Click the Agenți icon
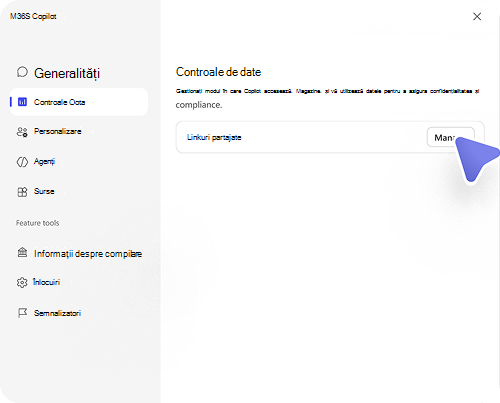Screen dimensions: 500x403 (x=22, y=162)
